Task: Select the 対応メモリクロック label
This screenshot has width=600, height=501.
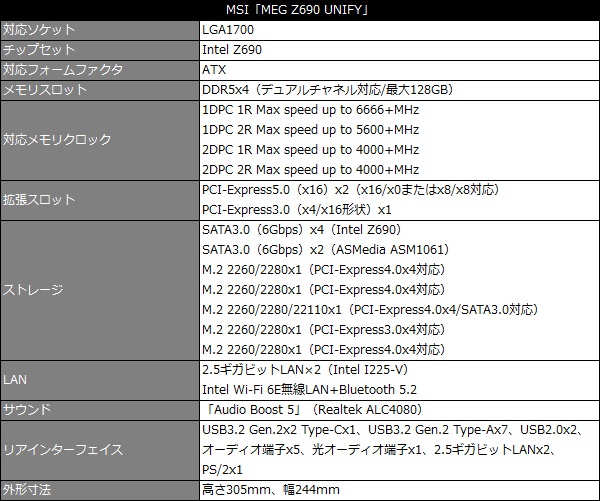Action: pyautogui.click(x=57, y=140)
